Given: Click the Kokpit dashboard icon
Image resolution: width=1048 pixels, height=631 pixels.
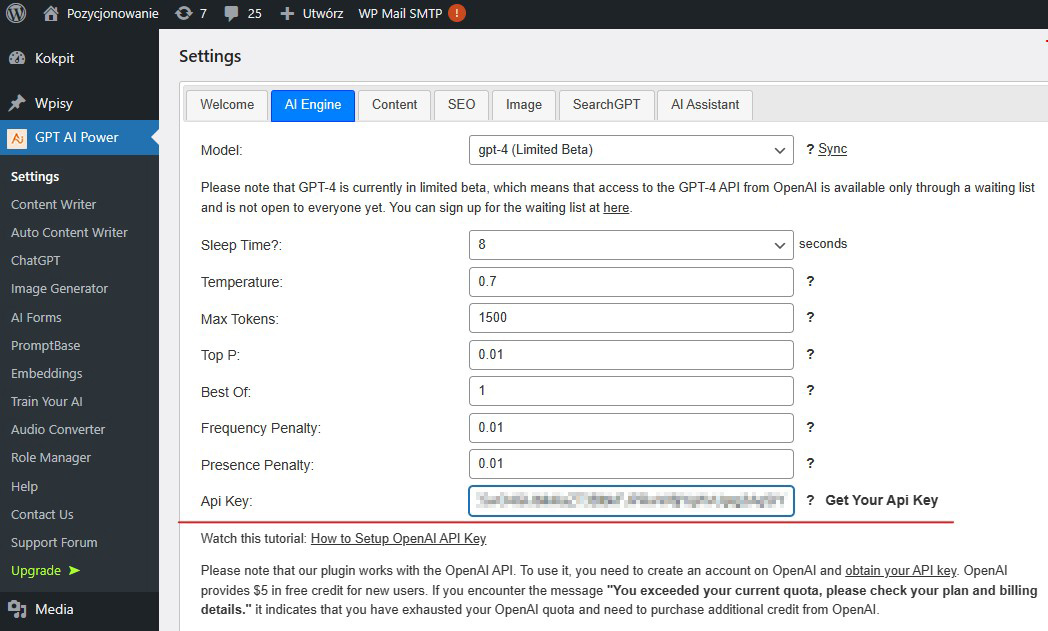Looking at the screenshot, I should [17, 58].
